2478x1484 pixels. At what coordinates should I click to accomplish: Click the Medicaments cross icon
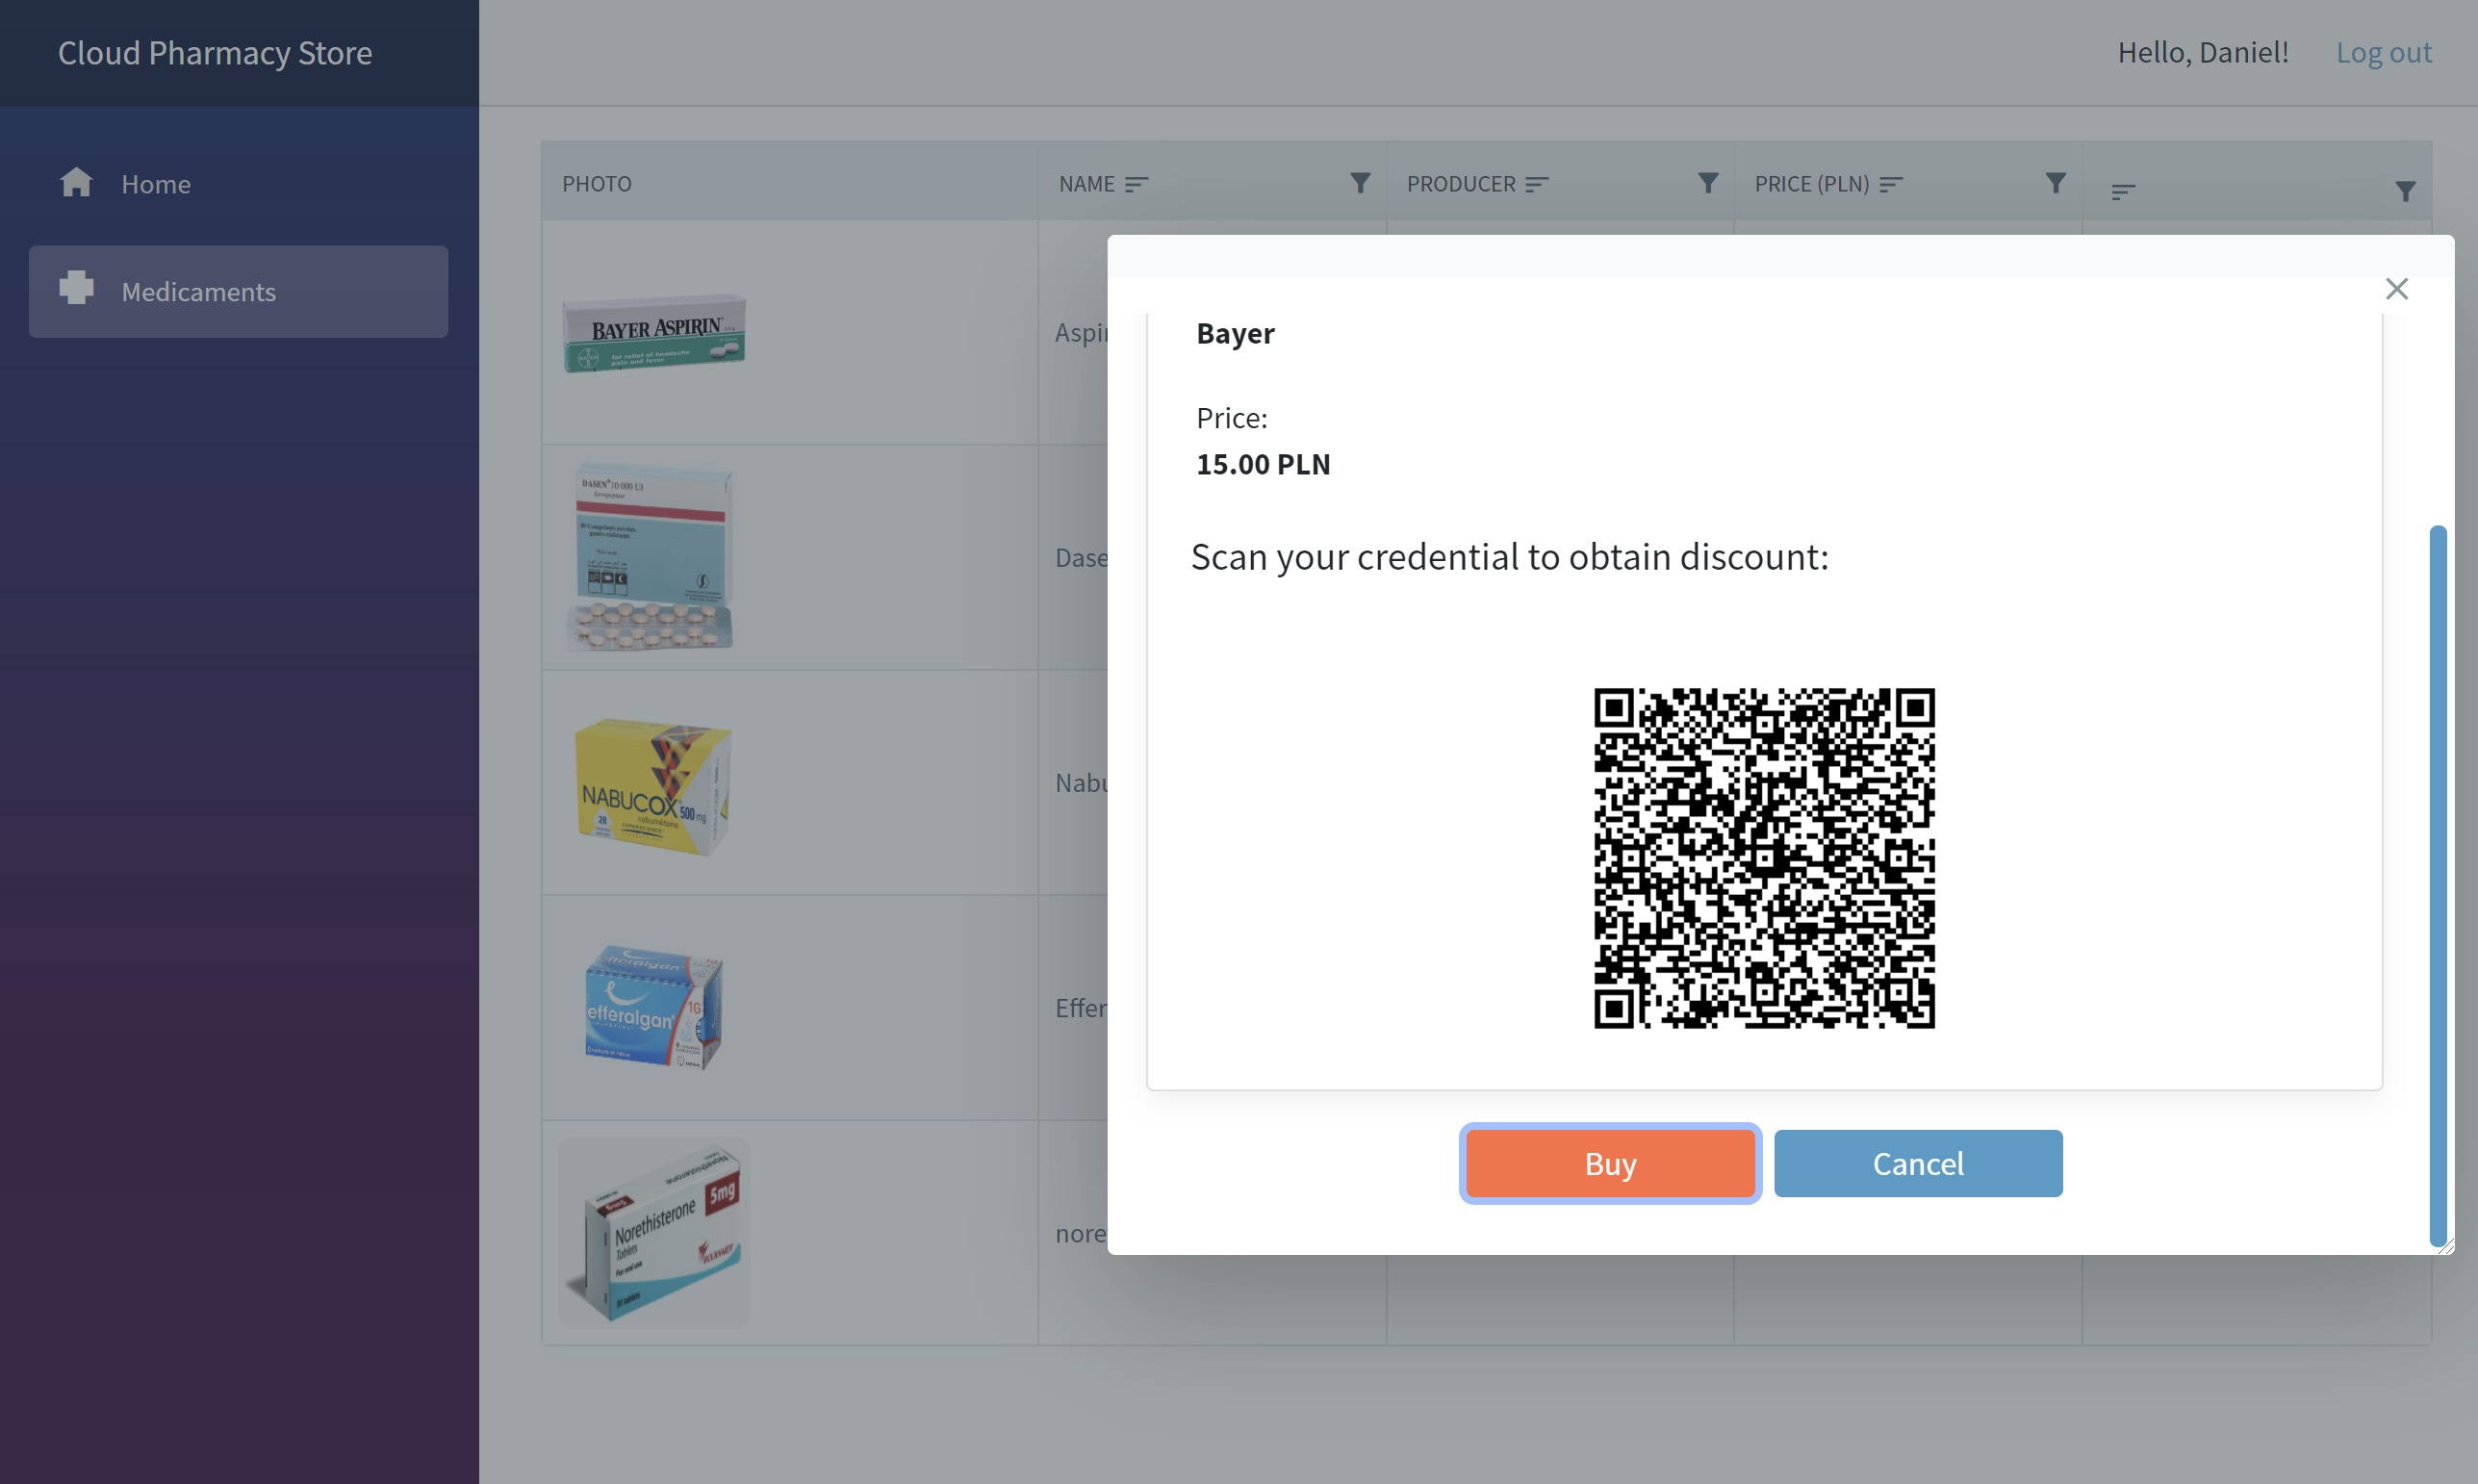coord(76,288)
